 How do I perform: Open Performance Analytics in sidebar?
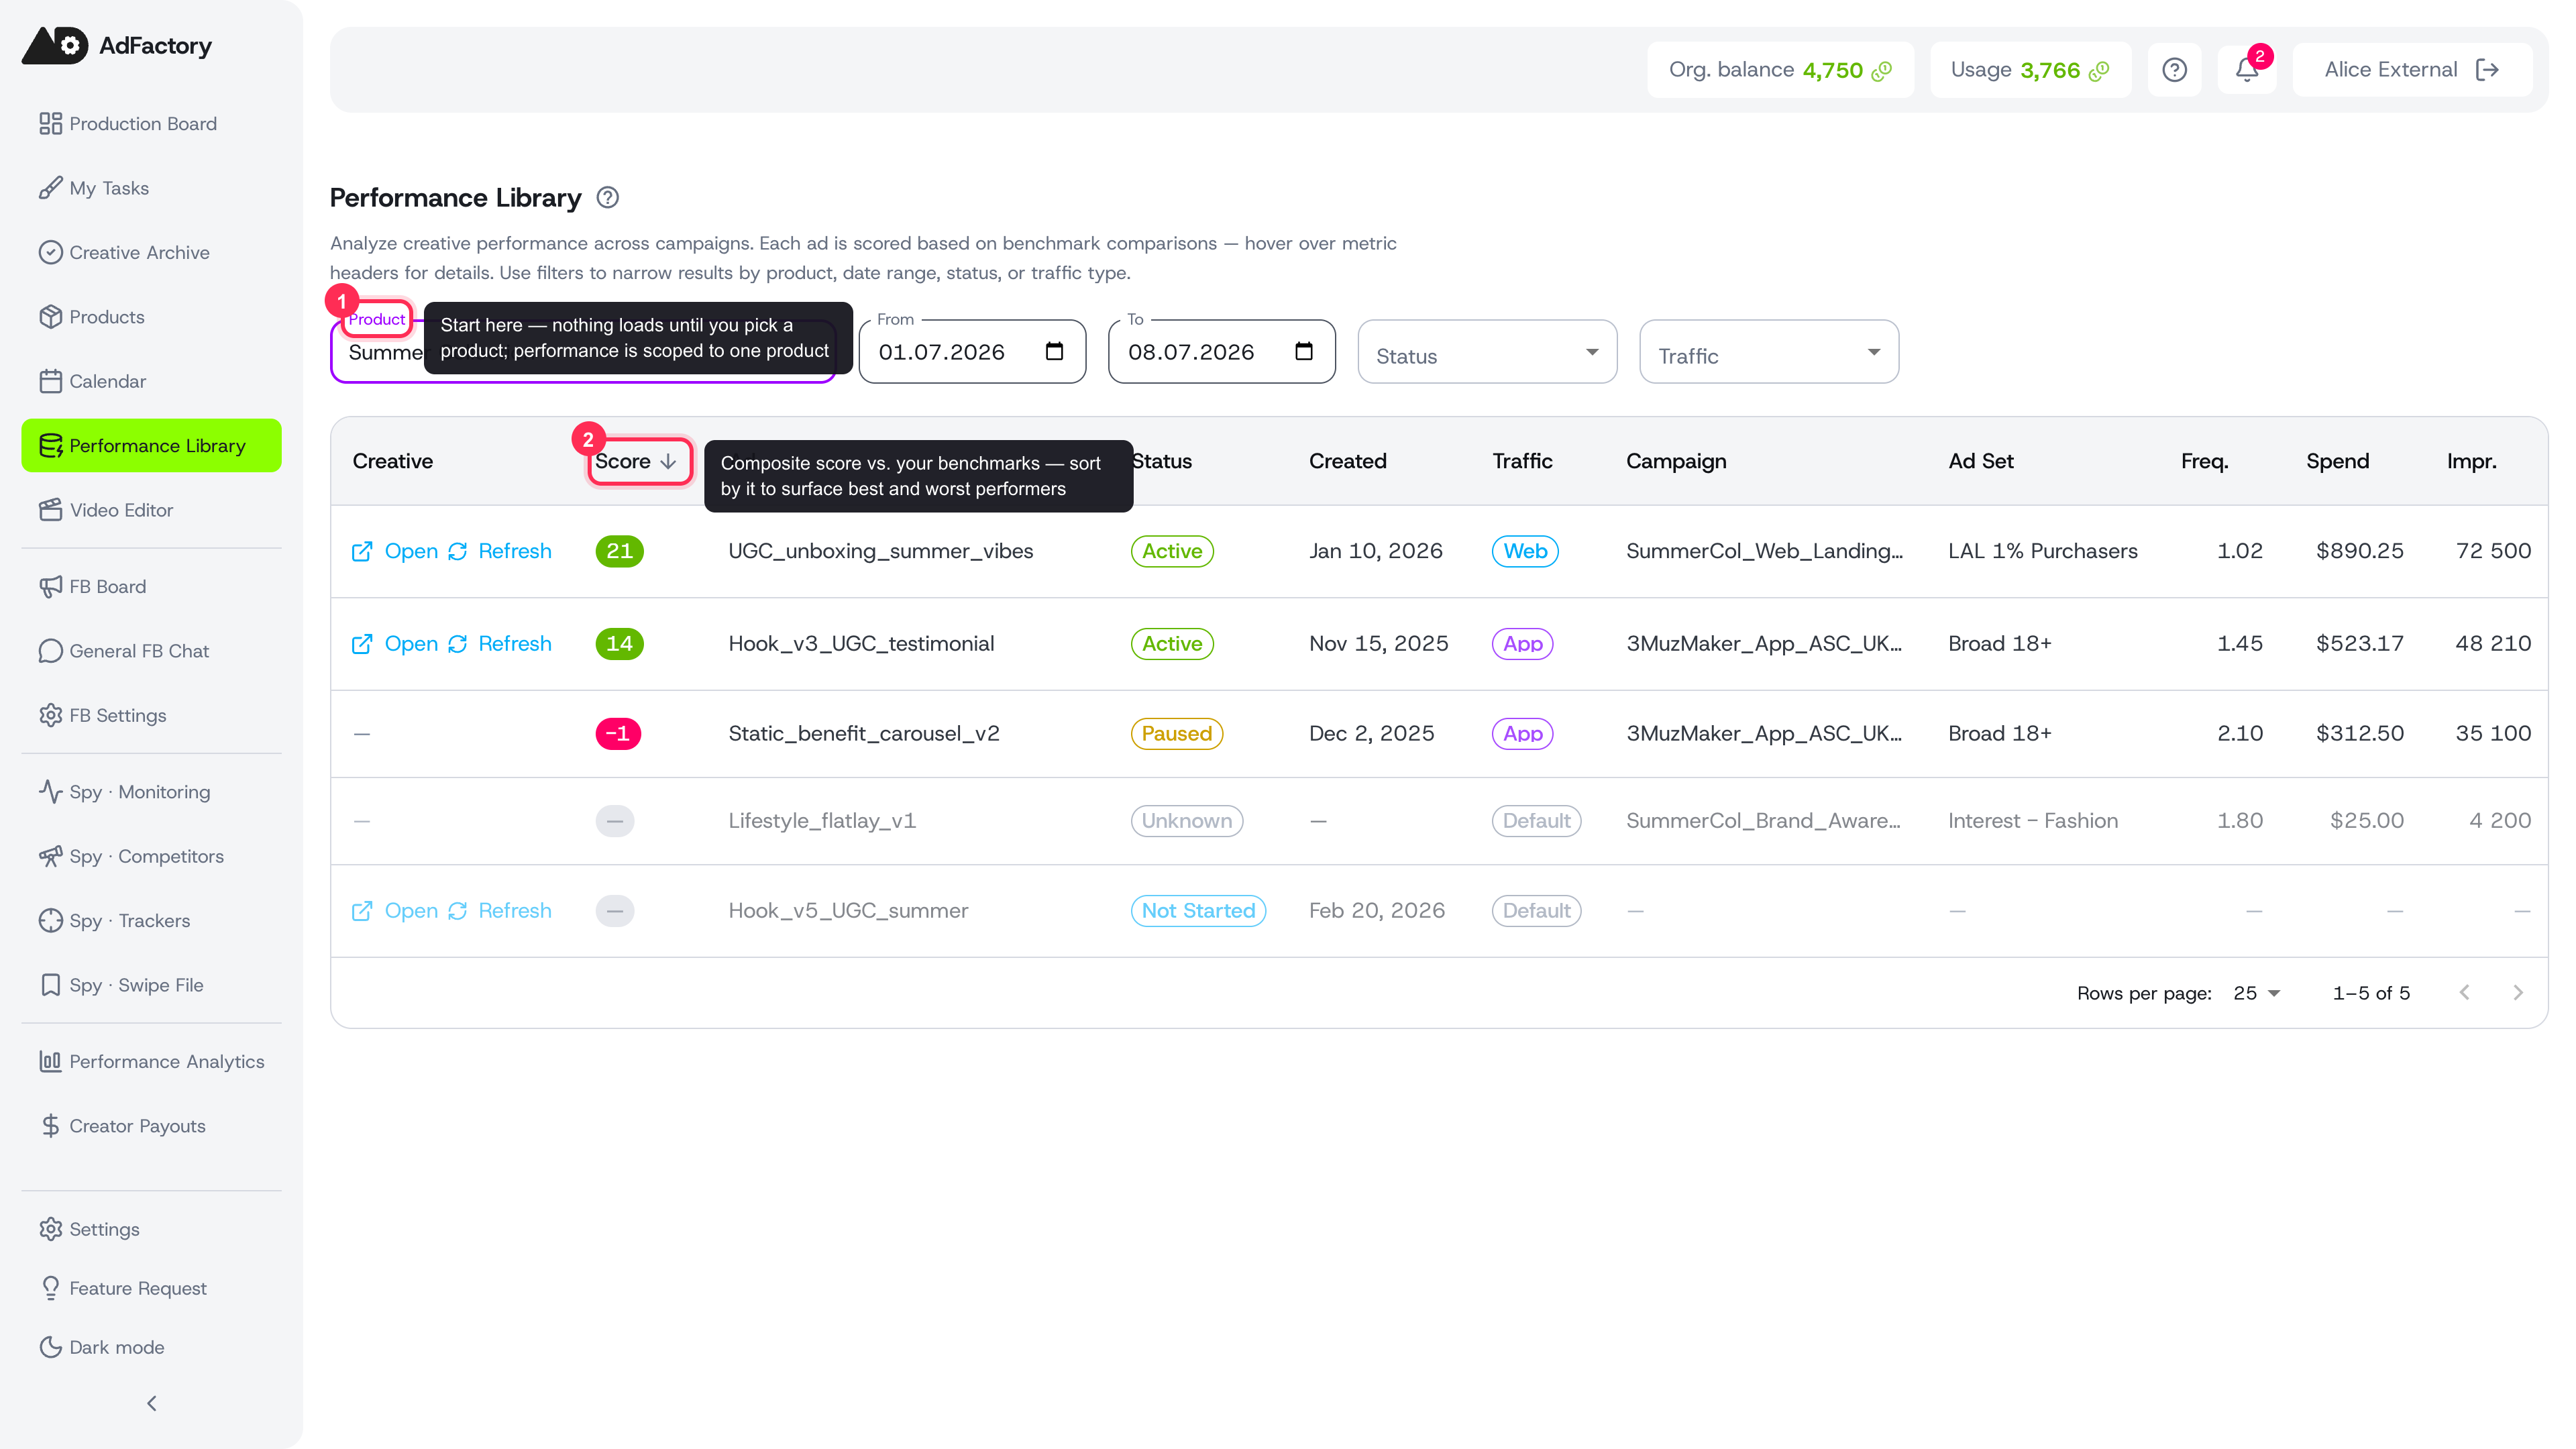click(x=151, y=1062)
